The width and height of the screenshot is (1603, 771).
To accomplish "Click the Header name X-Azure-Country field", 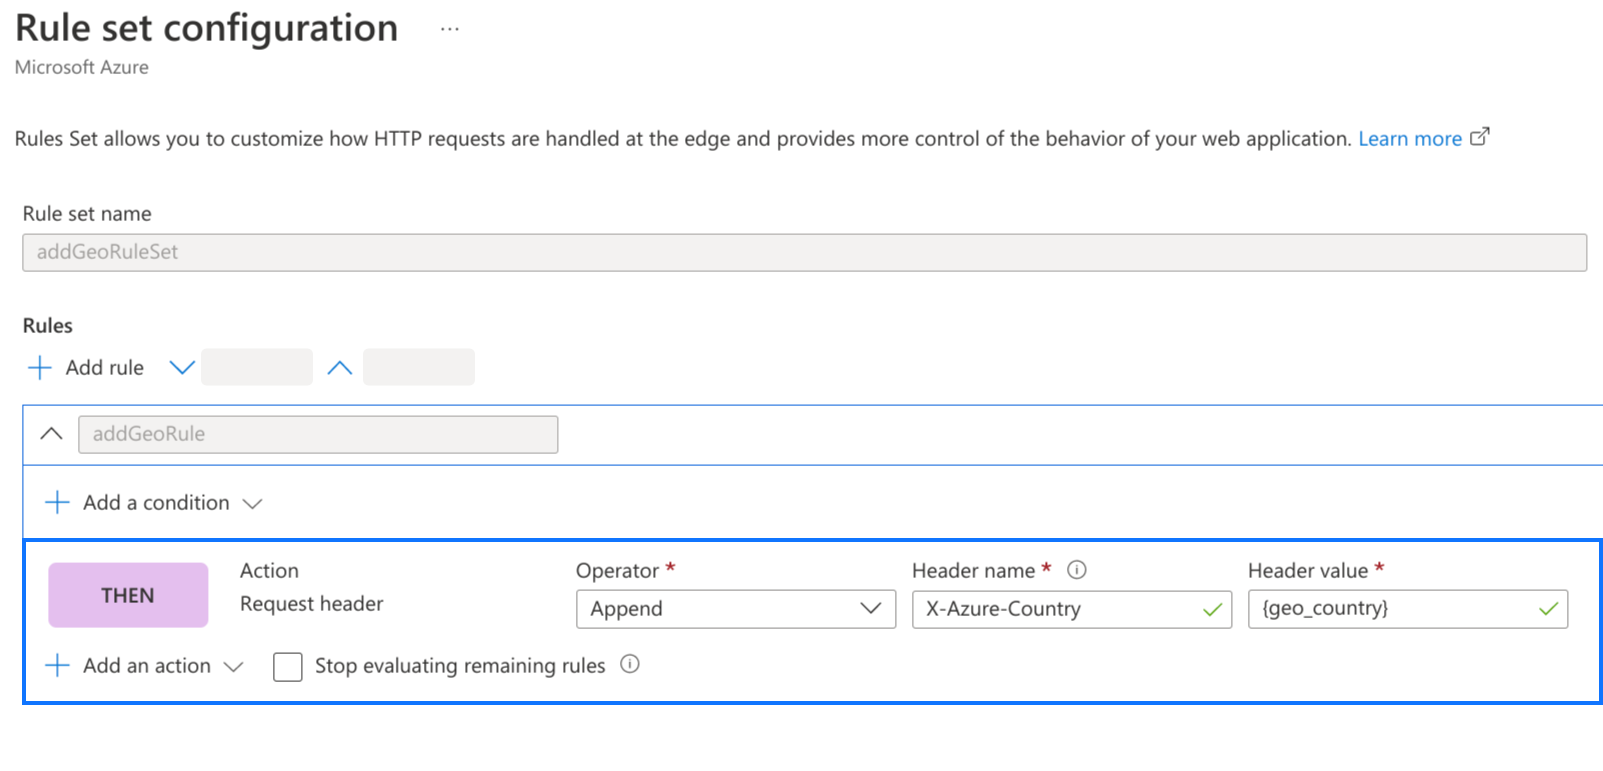I will pos(1060,609).
